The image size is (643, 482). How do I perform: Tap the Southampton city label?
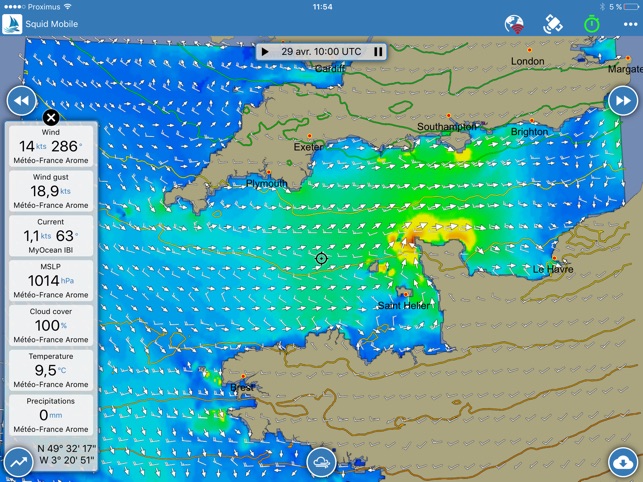[x=447, y=127]
